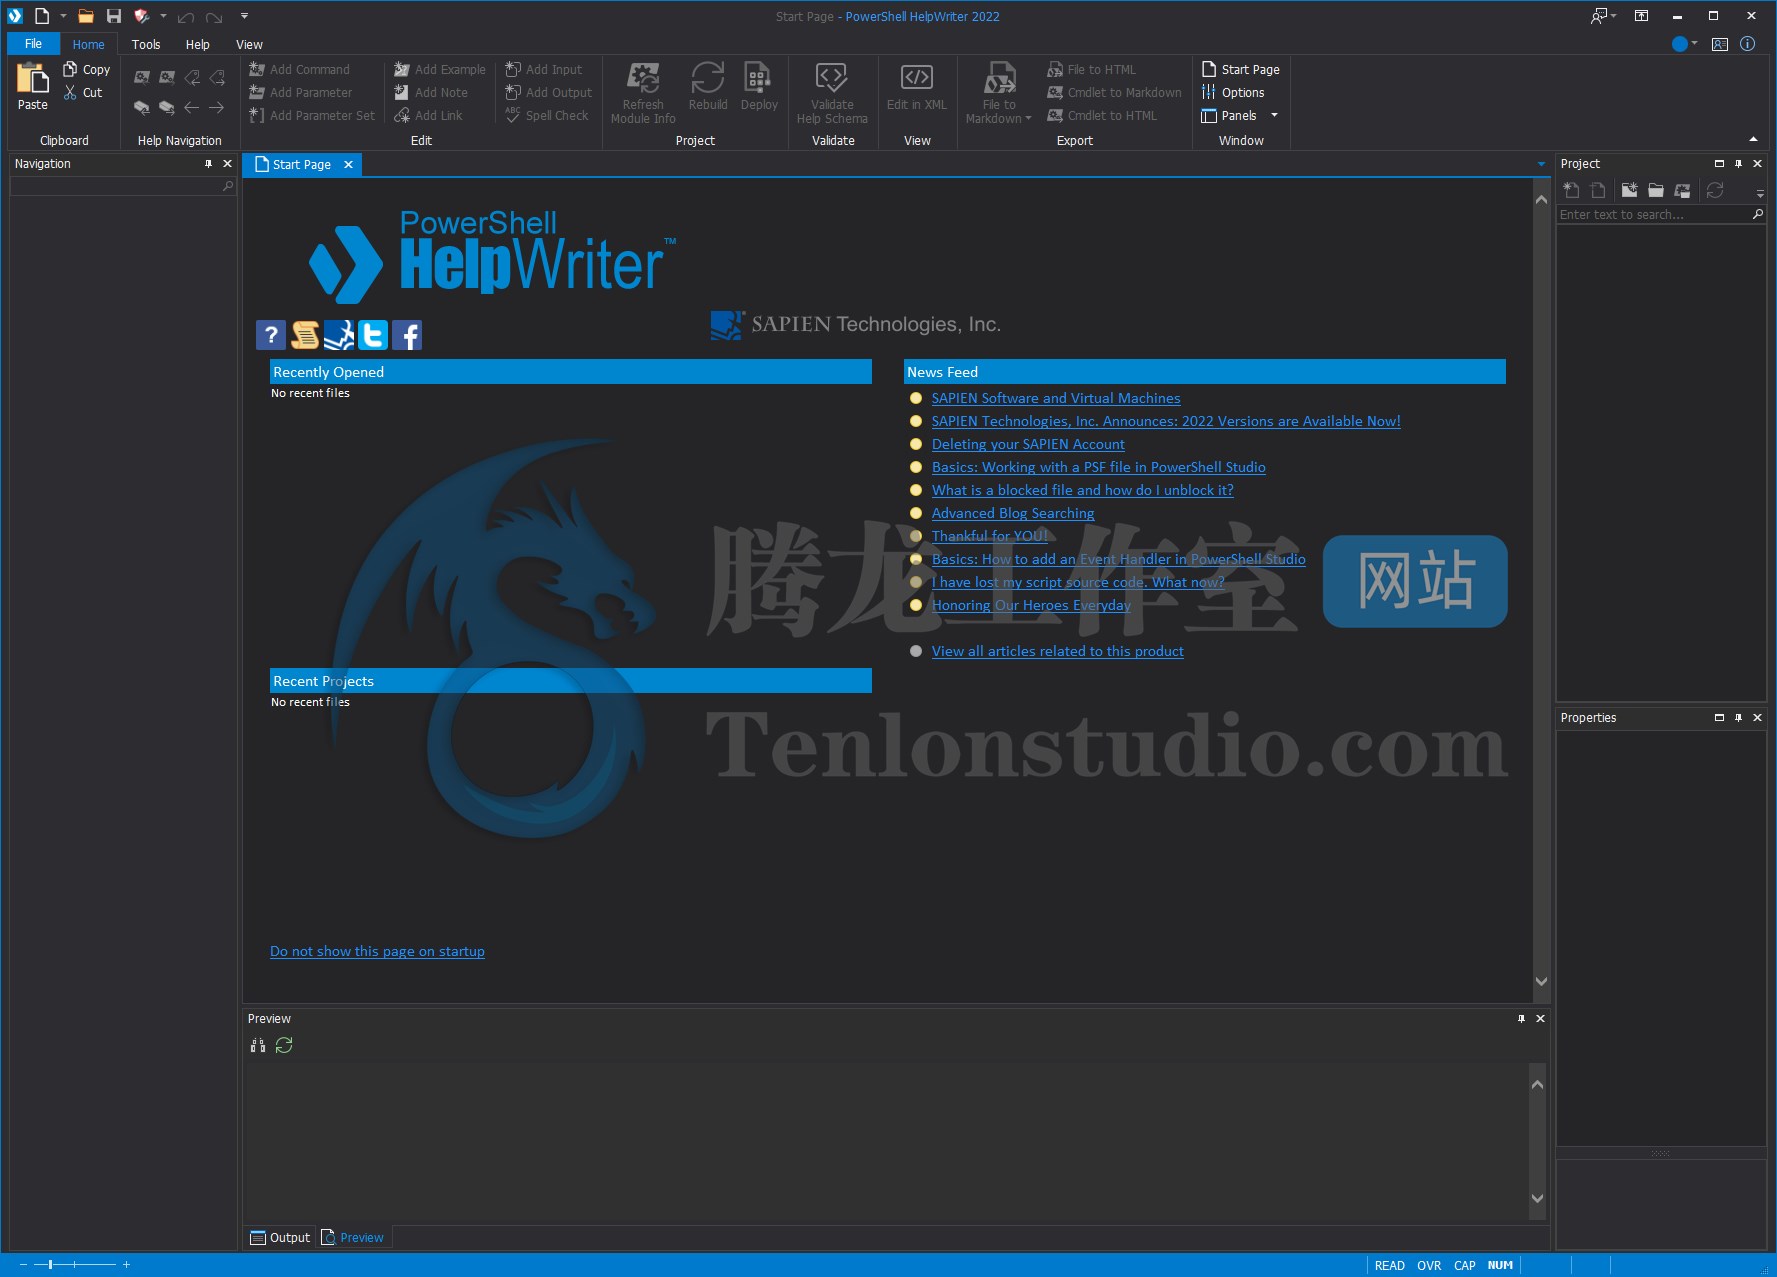Click File to HTML export
This screenshot has width=1777, height=1277.
click(x=1091, y=69)
